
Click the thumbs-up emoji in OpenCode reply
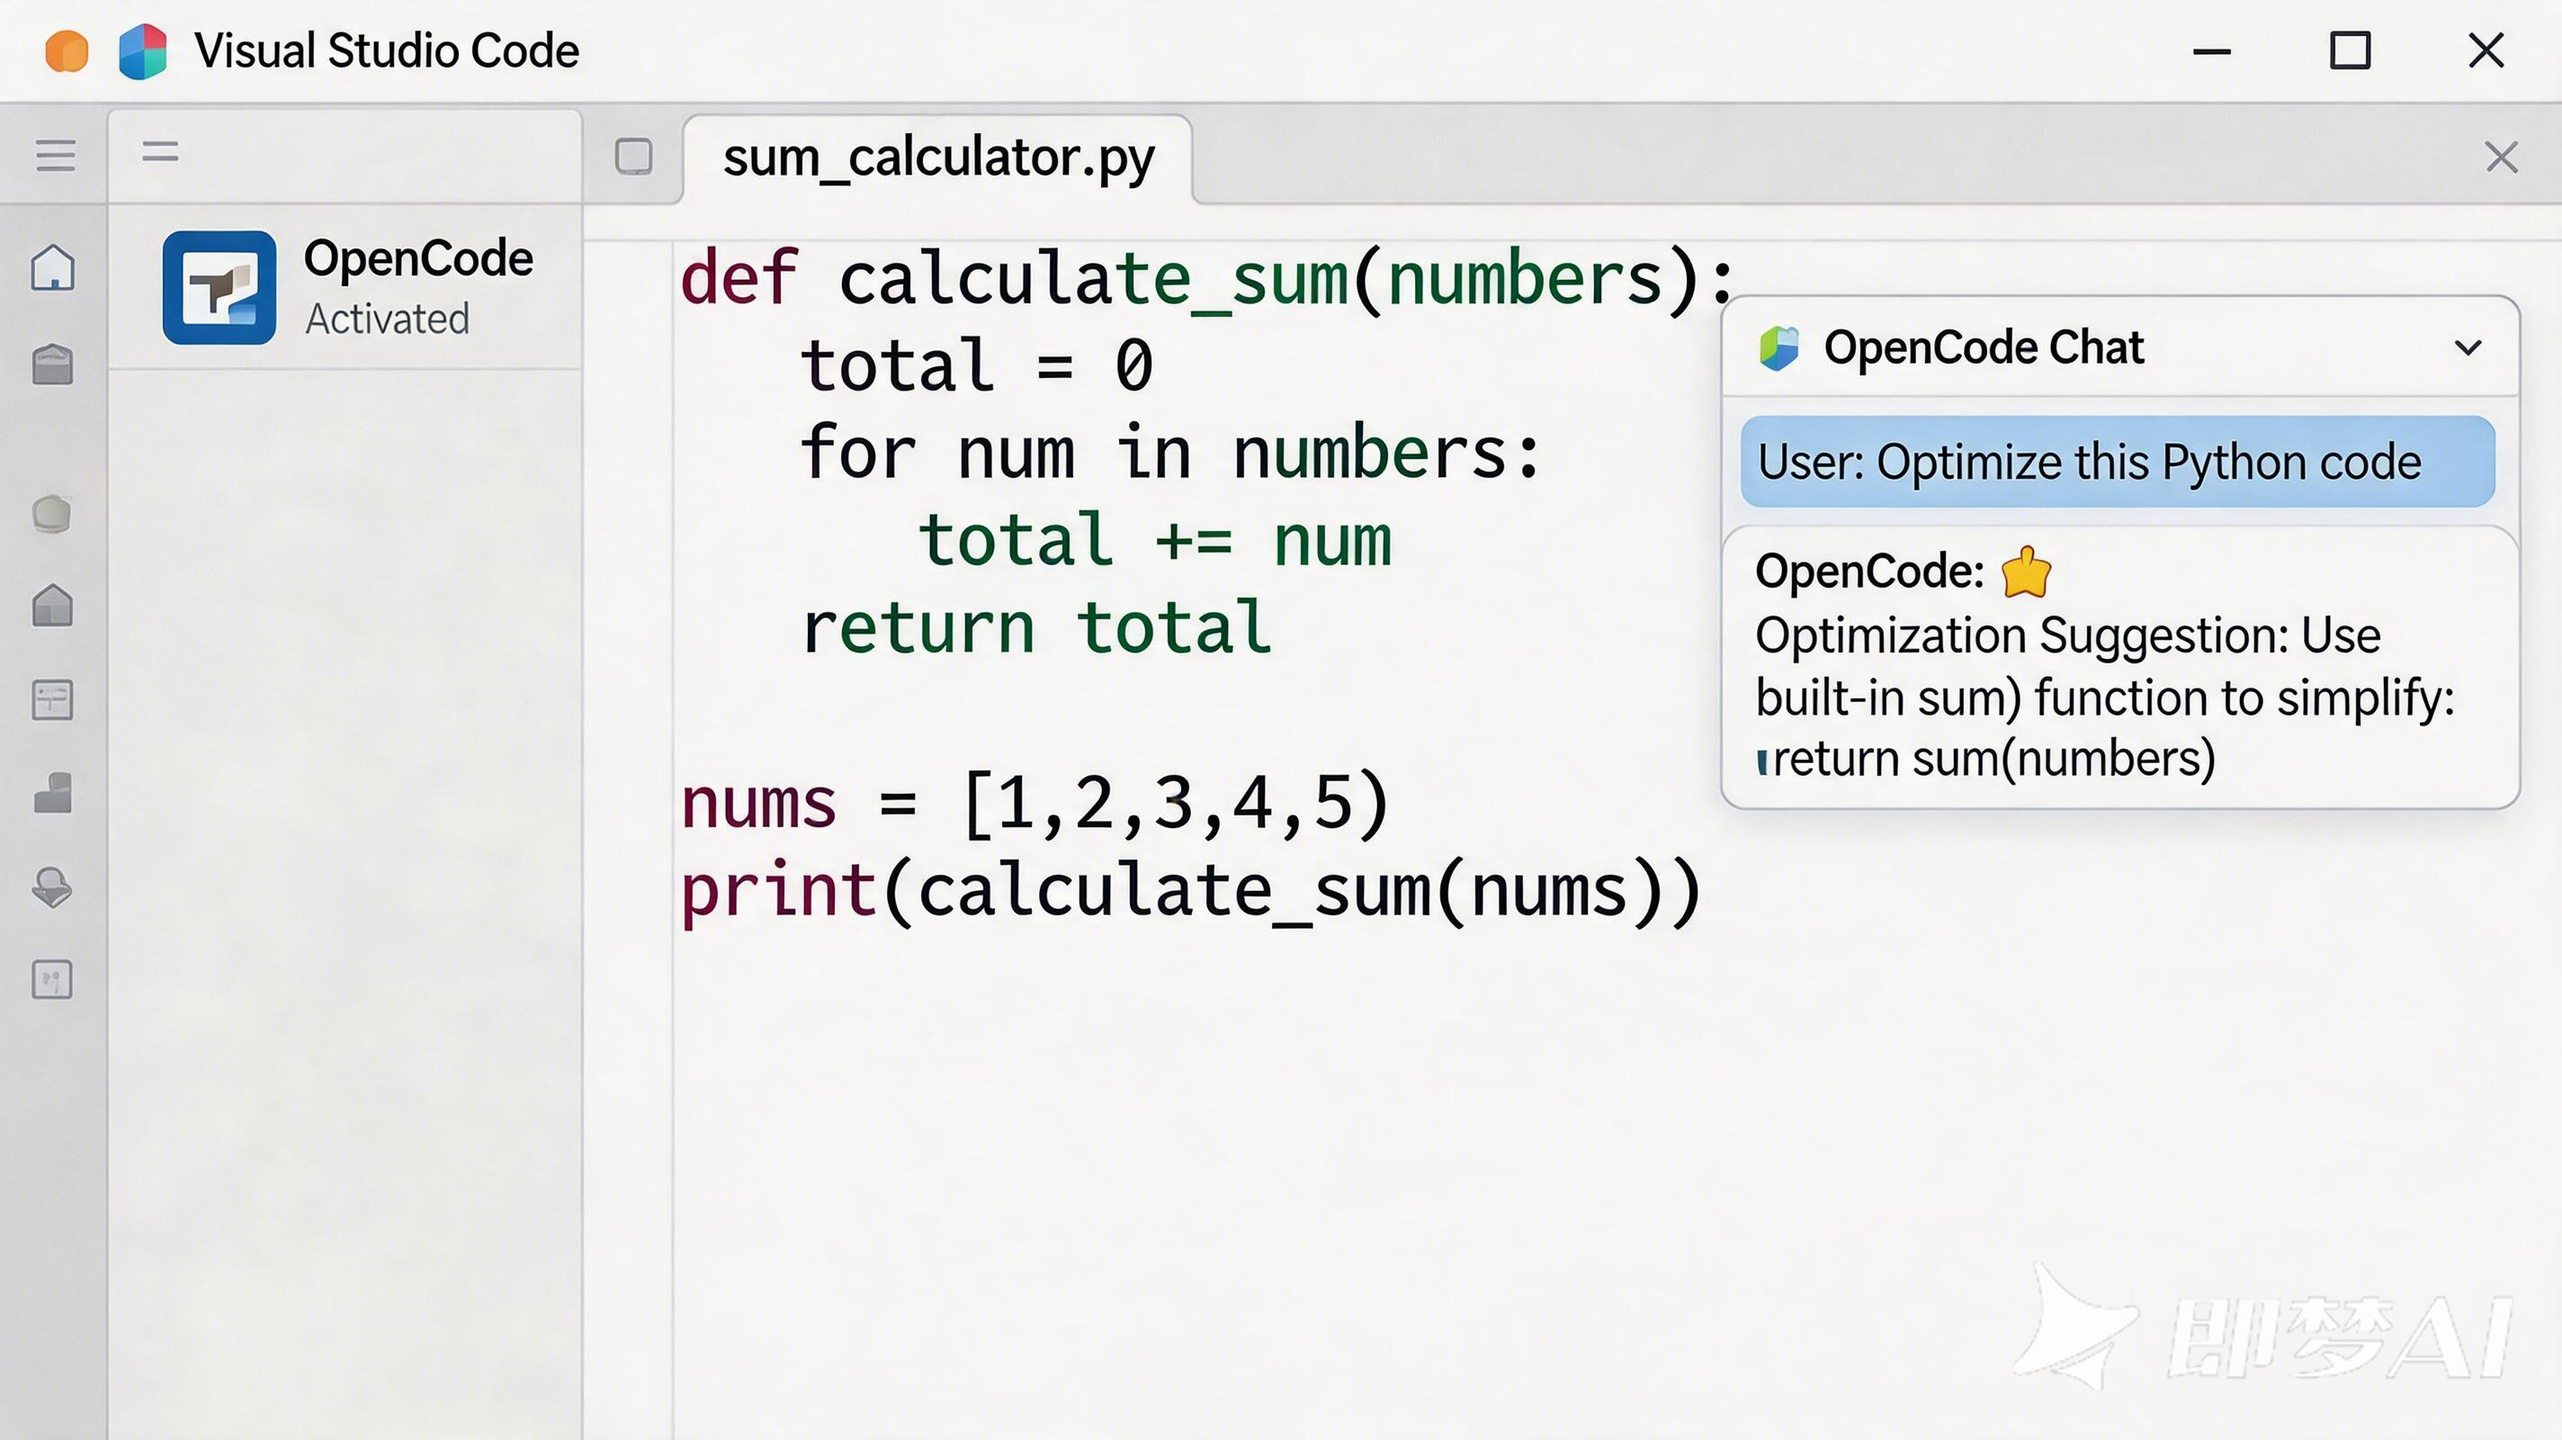pos(2025,572)
